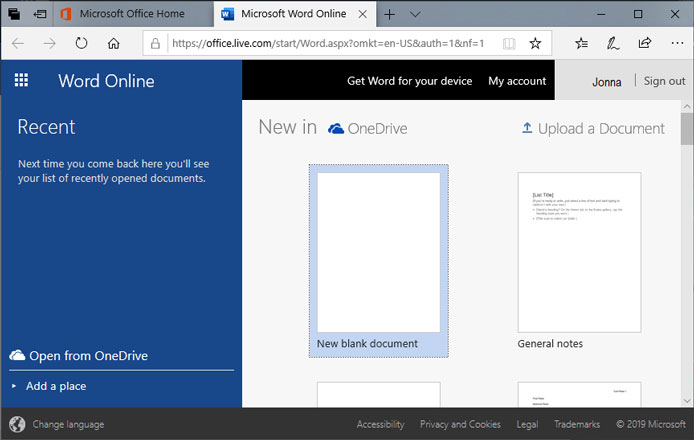The width and height of the screenshot is (694, 440).
Task: Click Upload a Document
Action: [601, 128]
